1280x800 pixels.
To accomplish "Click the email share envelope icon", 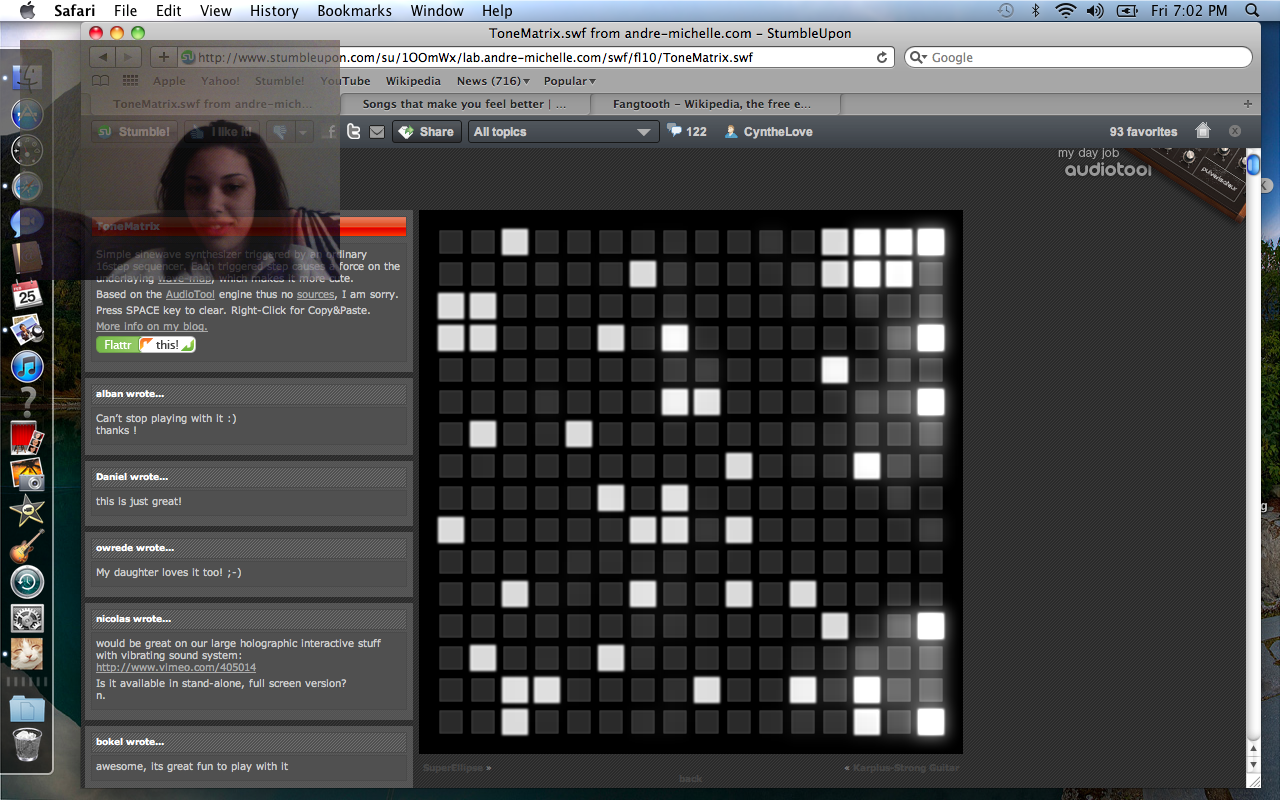I will (377, 131).
